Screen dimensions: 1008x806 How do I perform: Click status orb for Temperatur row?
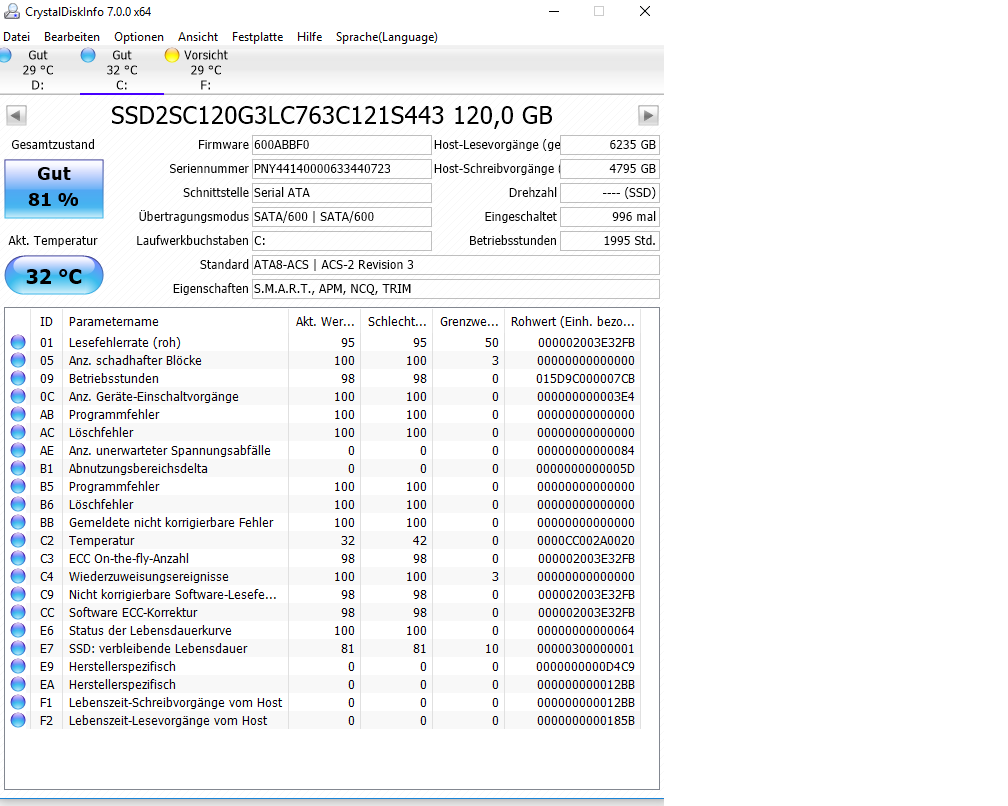[x=18, y=541]
